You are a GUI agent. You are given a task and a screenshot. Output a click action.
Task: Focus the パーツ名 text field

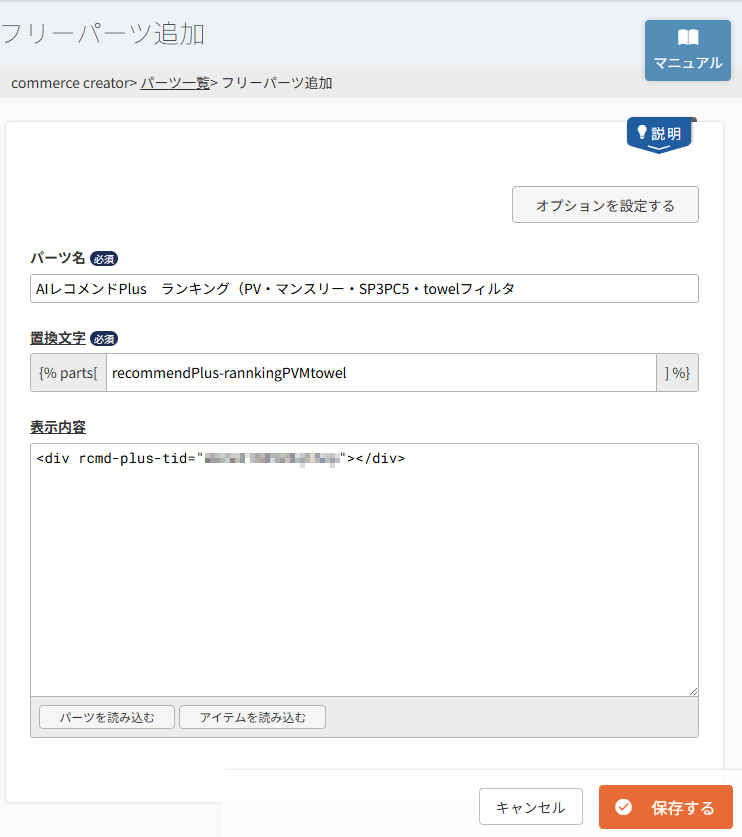point(364,289)
